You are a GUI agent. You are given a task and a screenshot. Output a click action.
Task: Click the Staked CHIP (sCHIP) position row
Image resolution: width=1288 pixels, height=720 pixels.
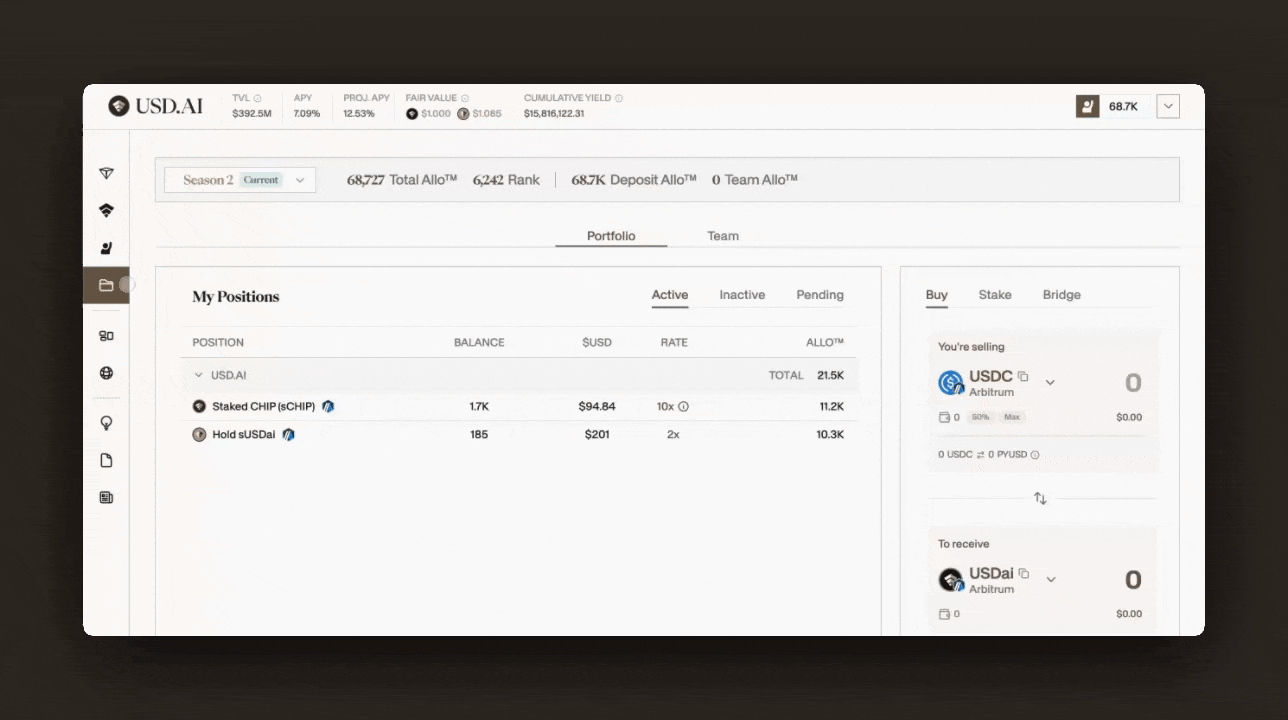pyautogui.click(x=519, y=407)
